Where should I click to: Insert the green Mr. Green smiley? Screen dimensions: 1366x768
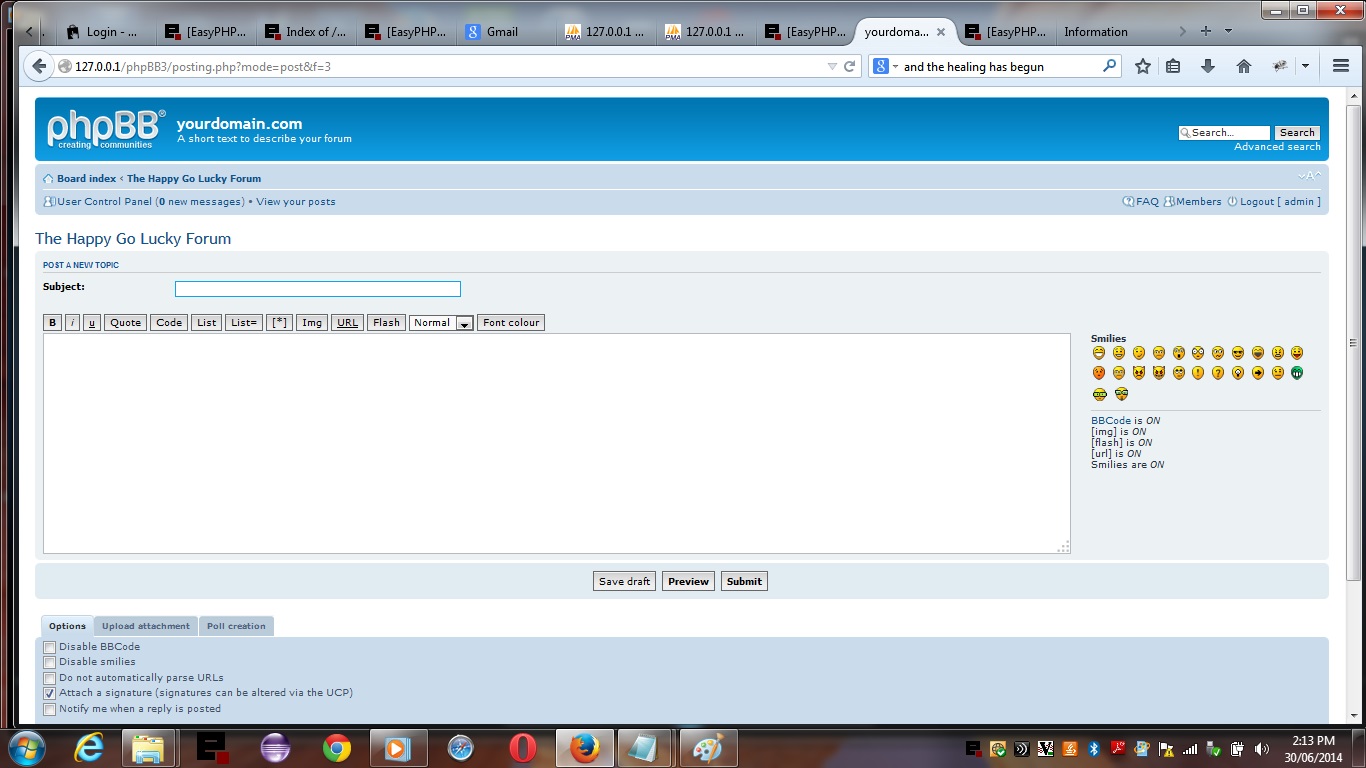tap(1297, 373)
